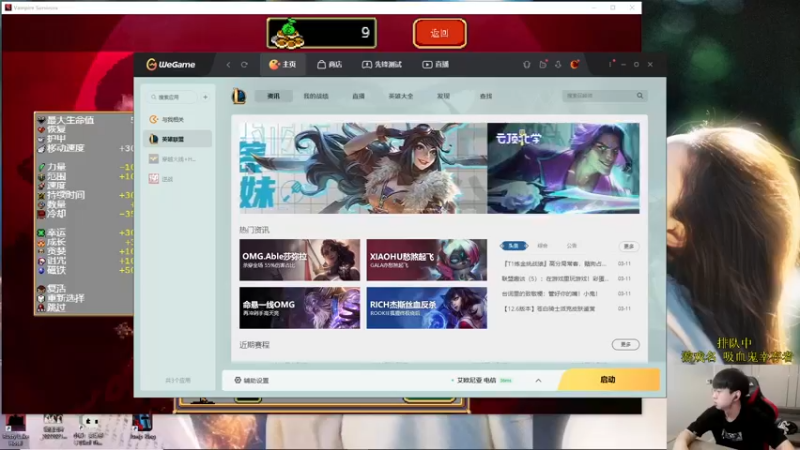Click the WeGame logo
Viewport: 800px width, 450px height.
[x=171, y=64]
